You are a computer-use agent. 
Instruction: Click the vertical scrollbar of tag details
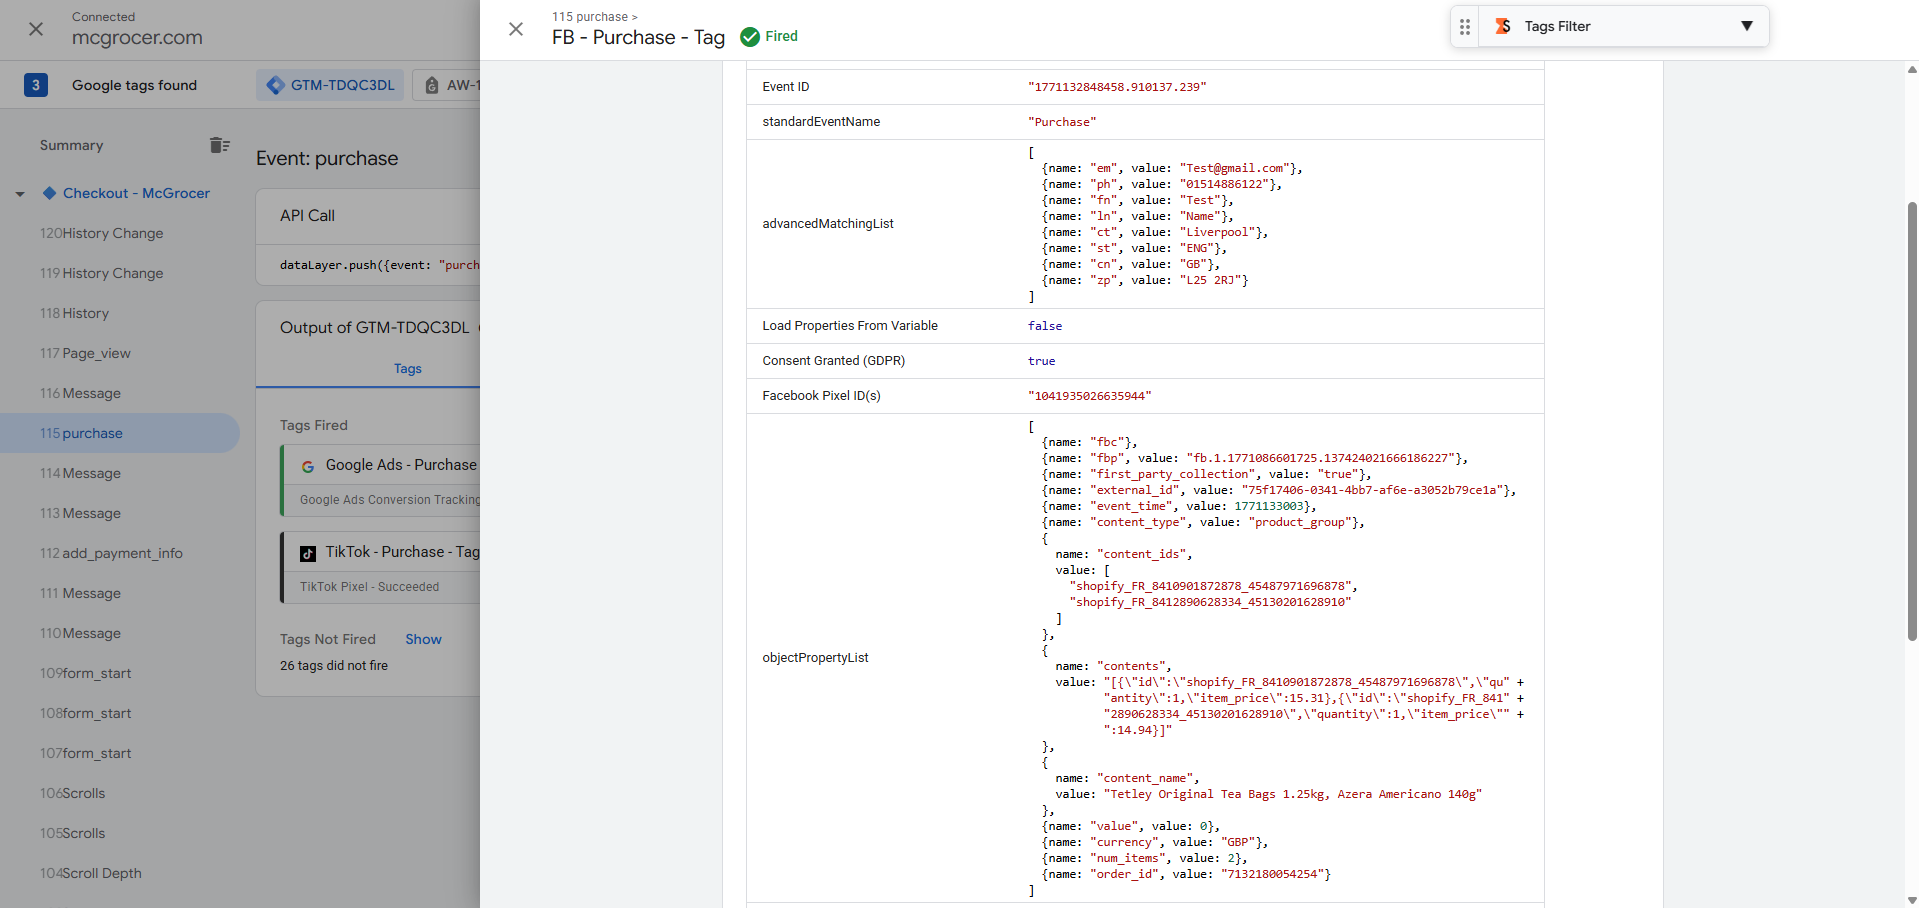click(1911, 420)
